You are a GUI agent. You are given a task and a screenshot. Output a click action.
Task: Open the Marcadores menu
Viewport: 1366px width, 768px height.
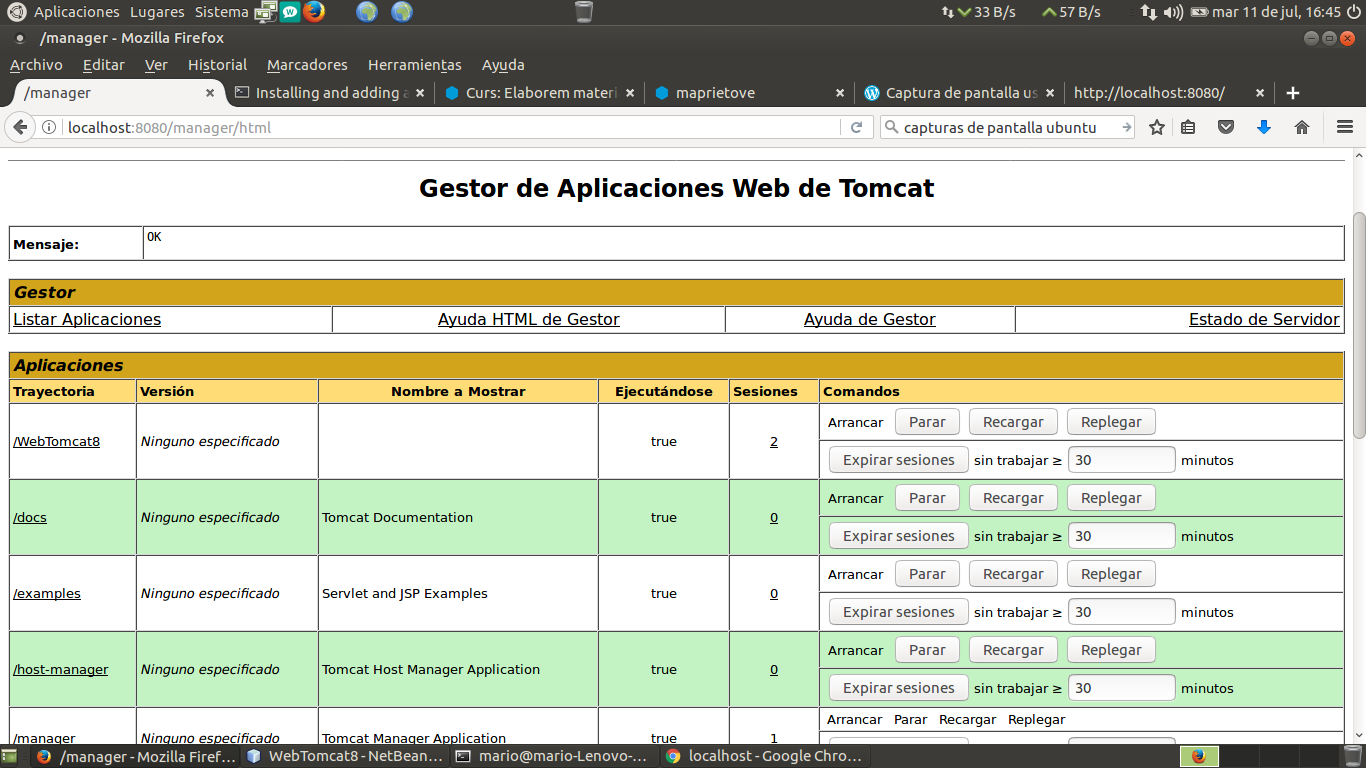307,65
